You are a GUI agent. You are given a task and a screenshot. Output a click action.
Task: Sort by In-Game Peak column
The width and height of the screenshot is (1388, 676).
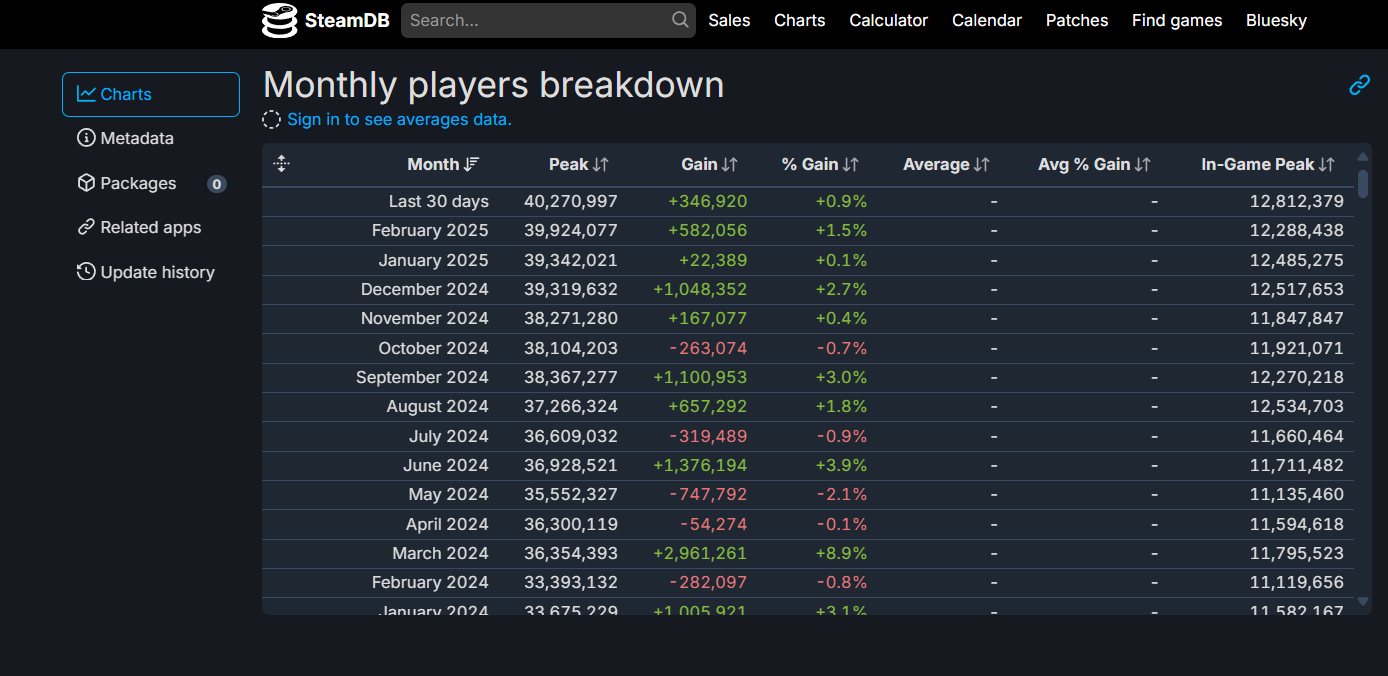[1267, 164]
